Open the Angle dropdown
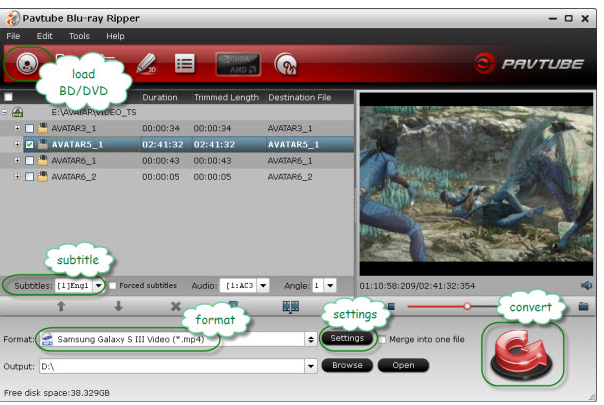 330,286
